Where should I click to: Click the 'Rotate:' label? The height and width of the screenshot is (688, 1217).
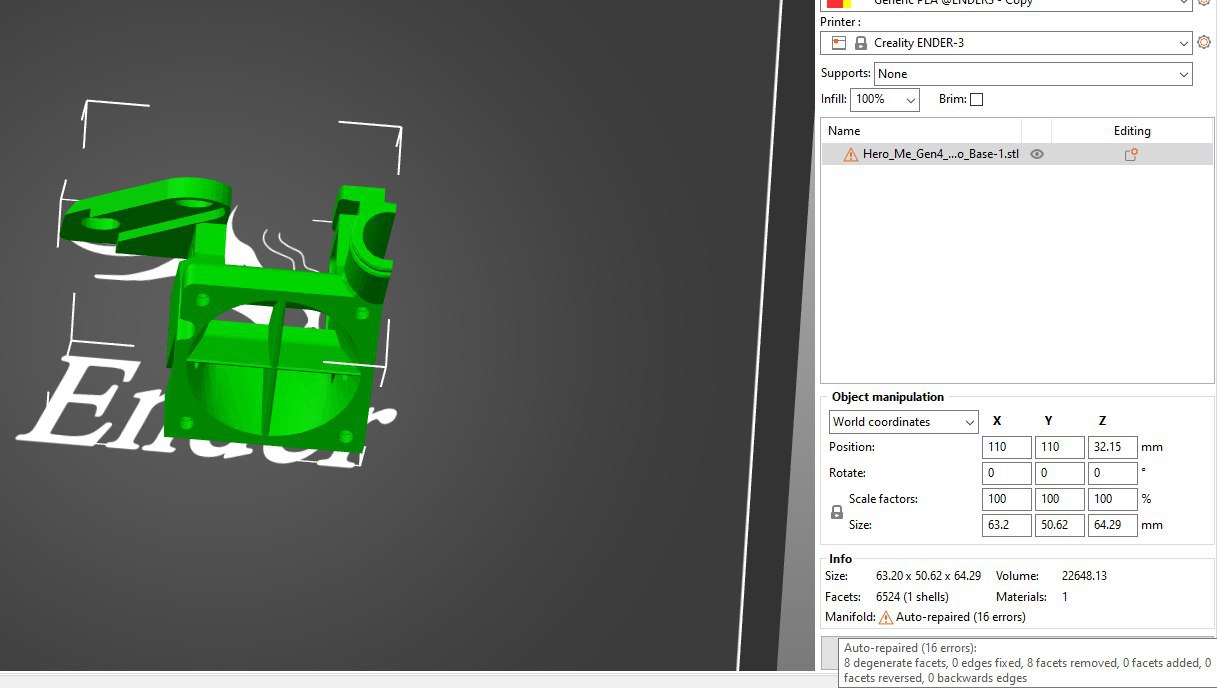(x=847, y=473)
